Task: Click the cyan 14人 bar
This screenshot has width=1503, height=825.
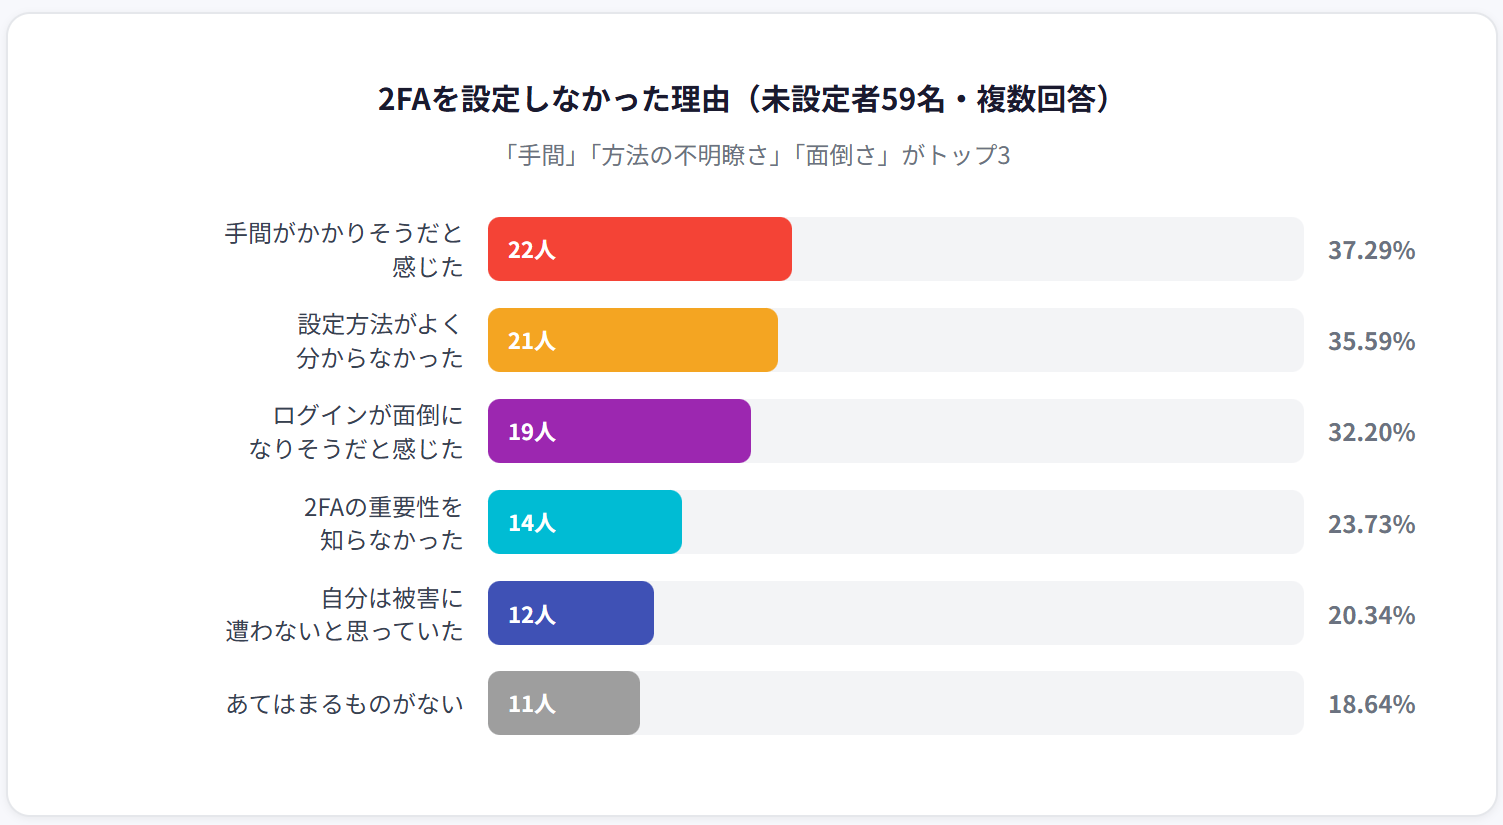Action: pyautogui.click(x=585, y=522)
